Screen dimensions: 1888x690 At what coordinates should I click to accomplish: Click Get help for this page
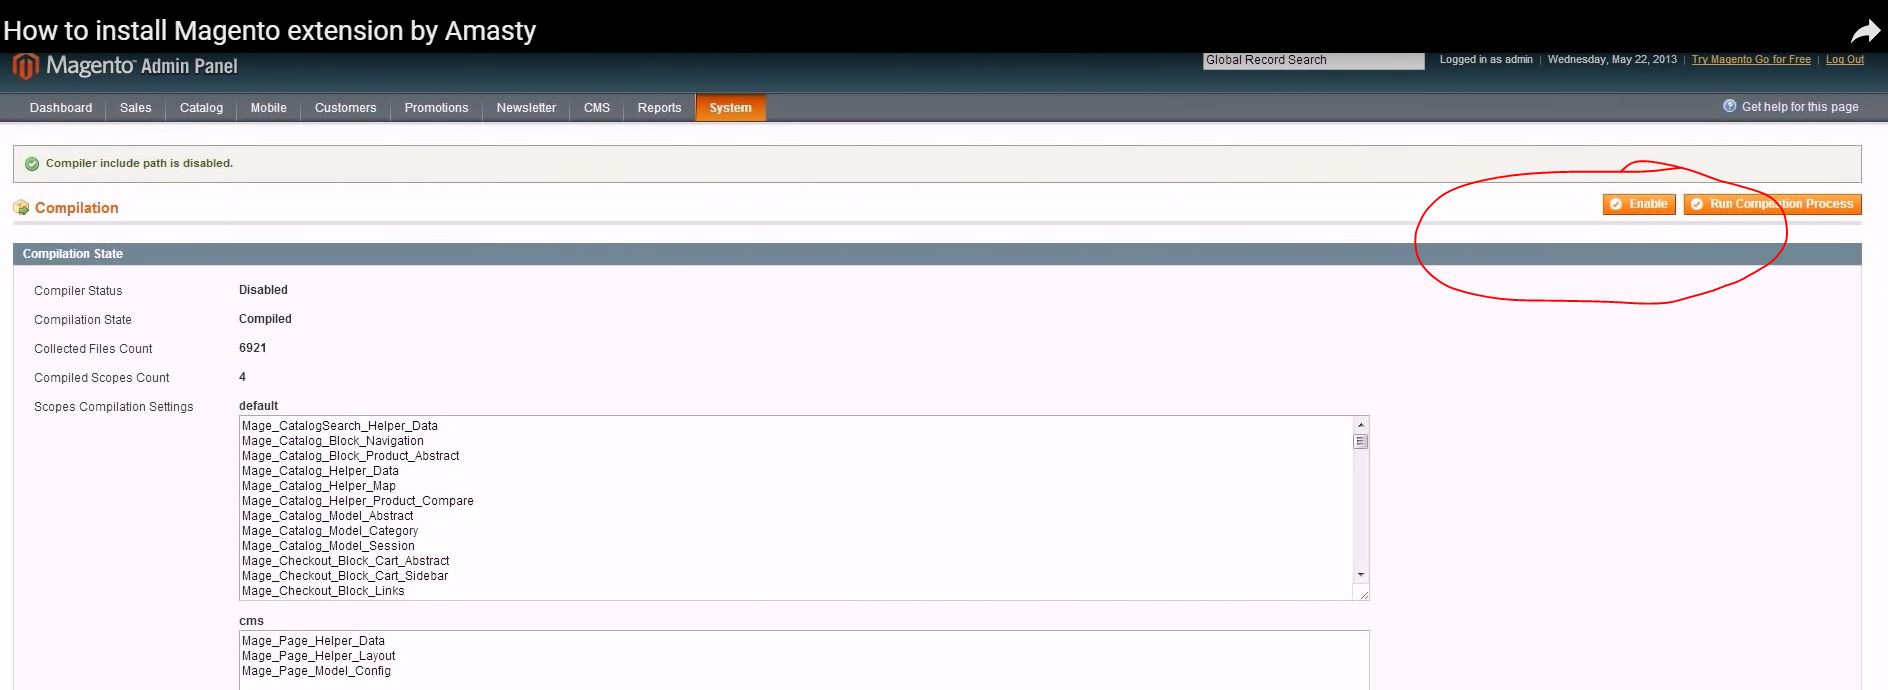(1800, 107)
